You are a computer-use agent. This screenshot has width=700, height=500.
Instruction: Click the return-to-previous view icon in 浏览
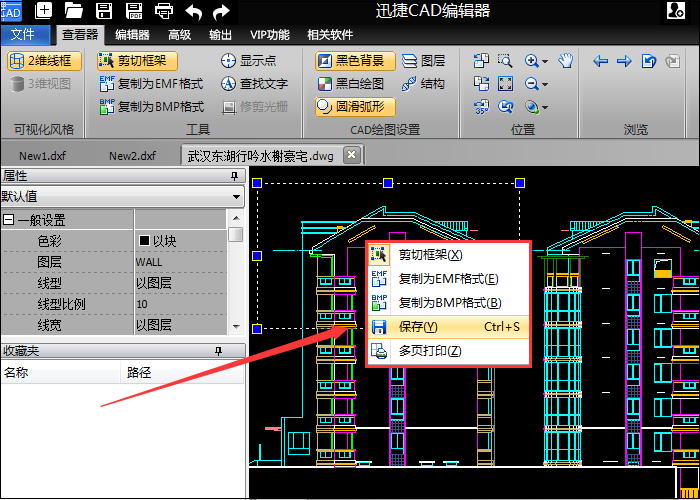(x=649, y=61)
